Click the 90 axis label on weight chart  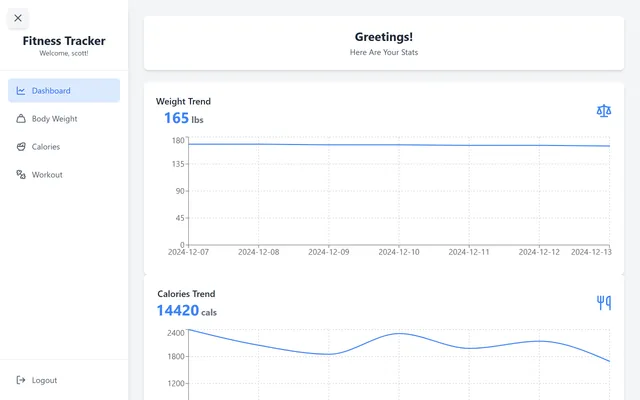coord(180,191)
